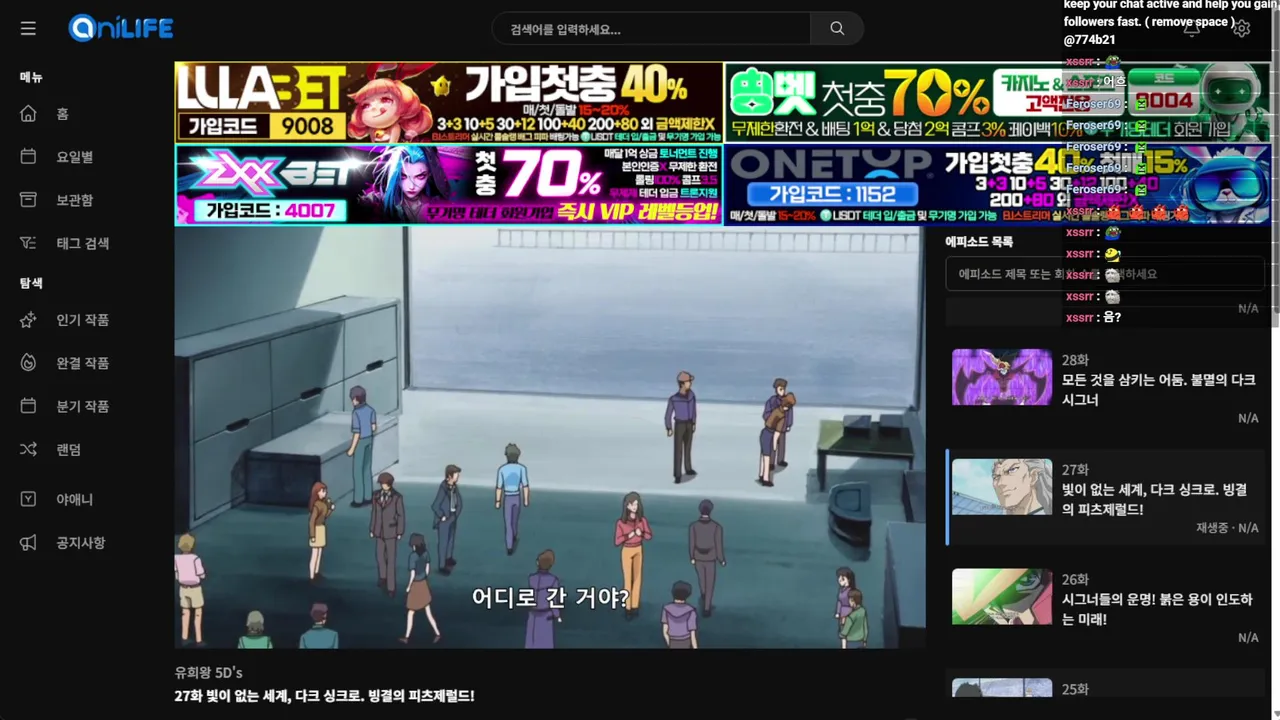Click the 야애니 icon
The image size is (1280, 720).
[x=28, y=499]
